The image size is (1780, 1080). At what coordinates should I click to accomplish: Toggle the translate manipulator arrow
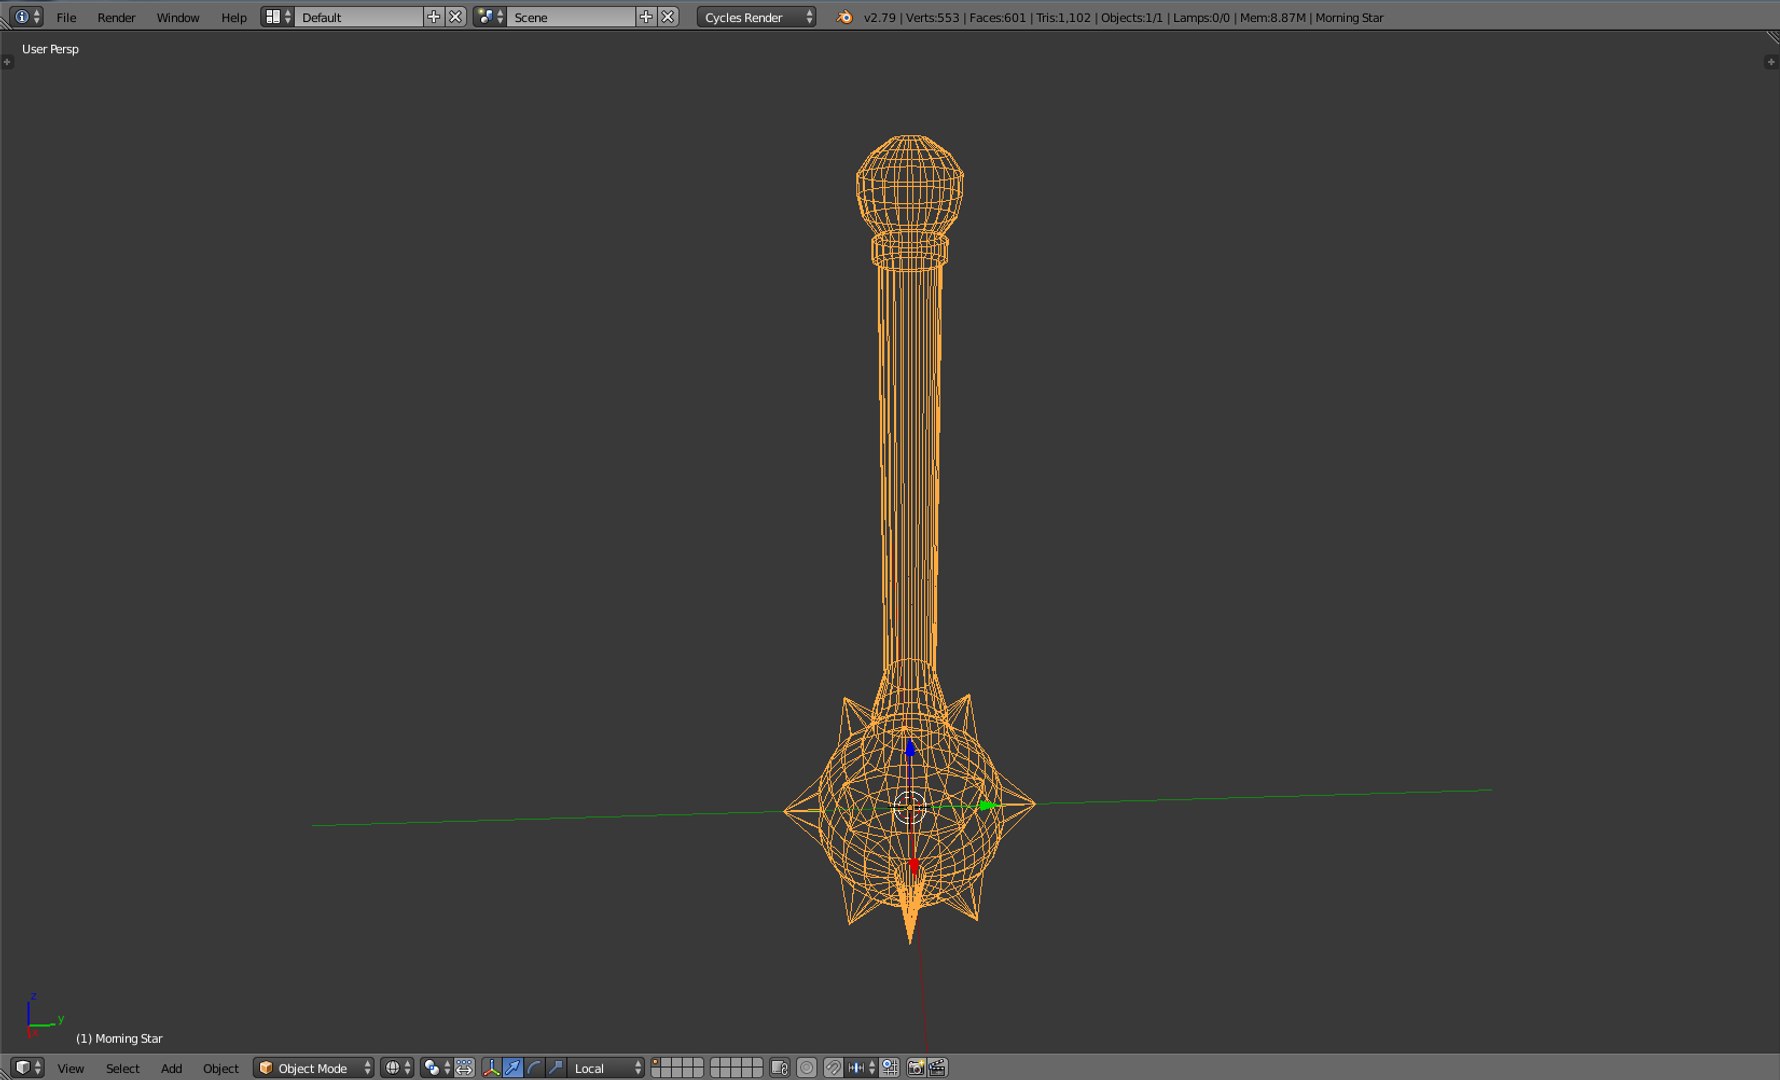(513, 1068)
